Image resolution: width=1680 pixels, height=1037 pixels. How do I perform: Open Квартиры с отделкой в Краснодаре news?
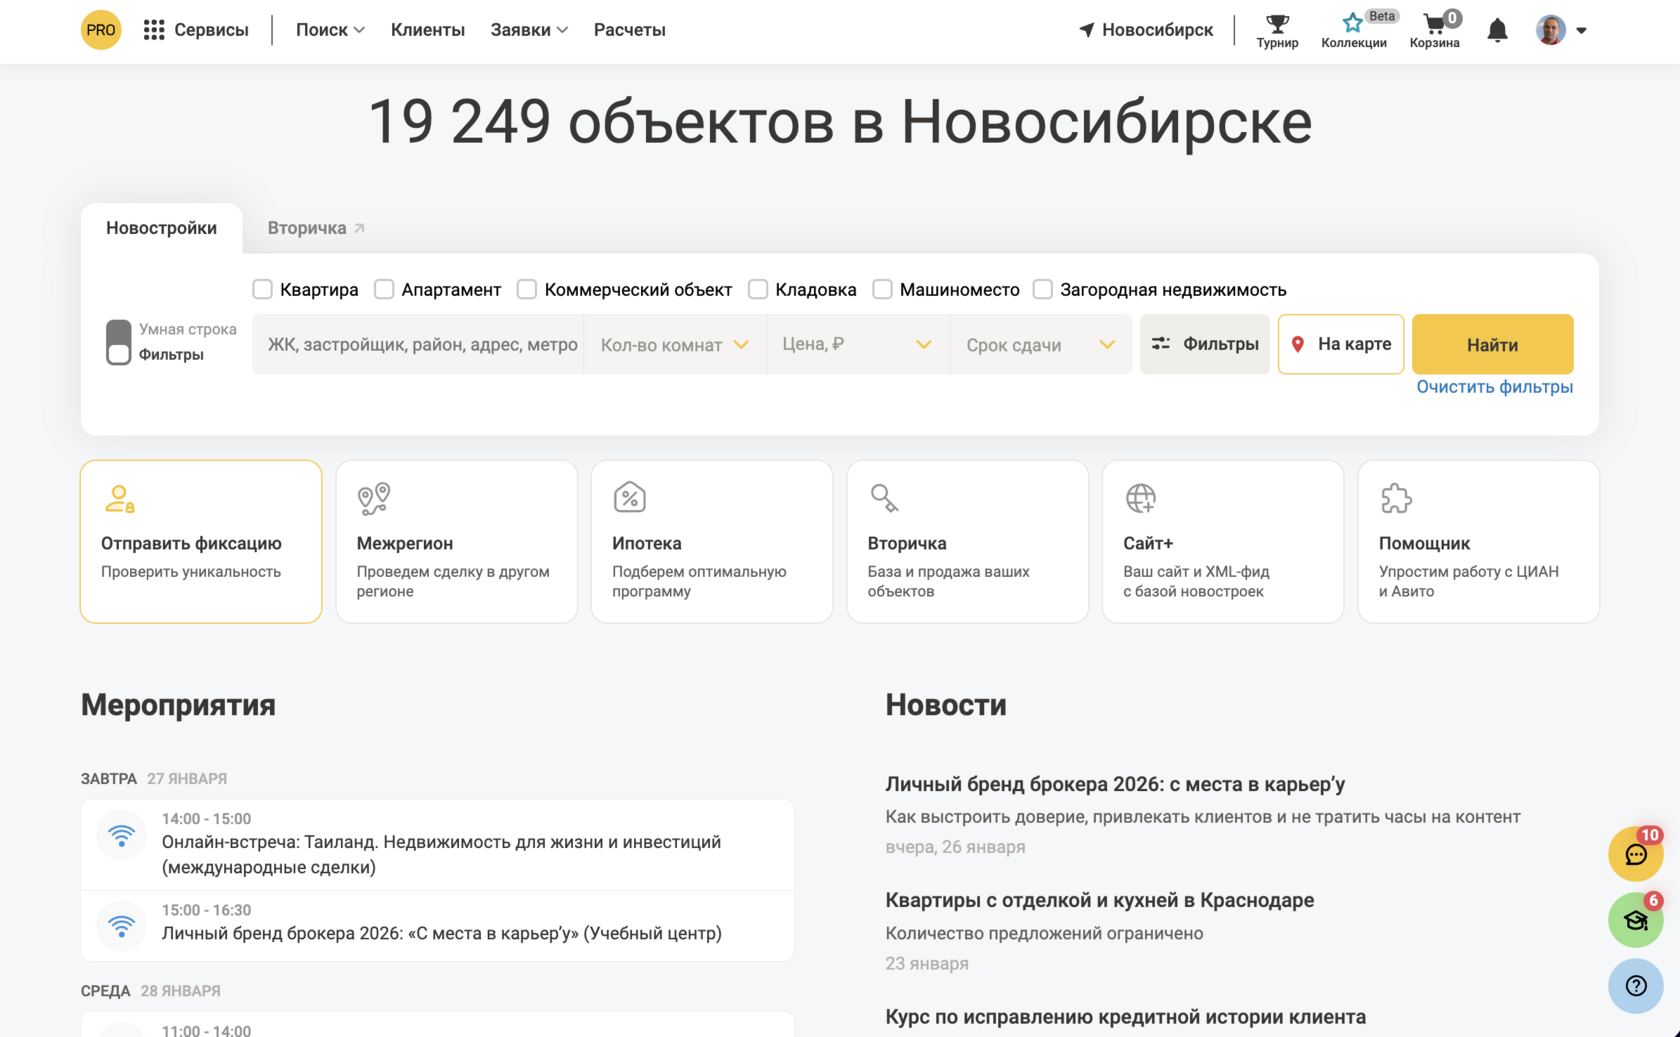[x=1100, y=900]
